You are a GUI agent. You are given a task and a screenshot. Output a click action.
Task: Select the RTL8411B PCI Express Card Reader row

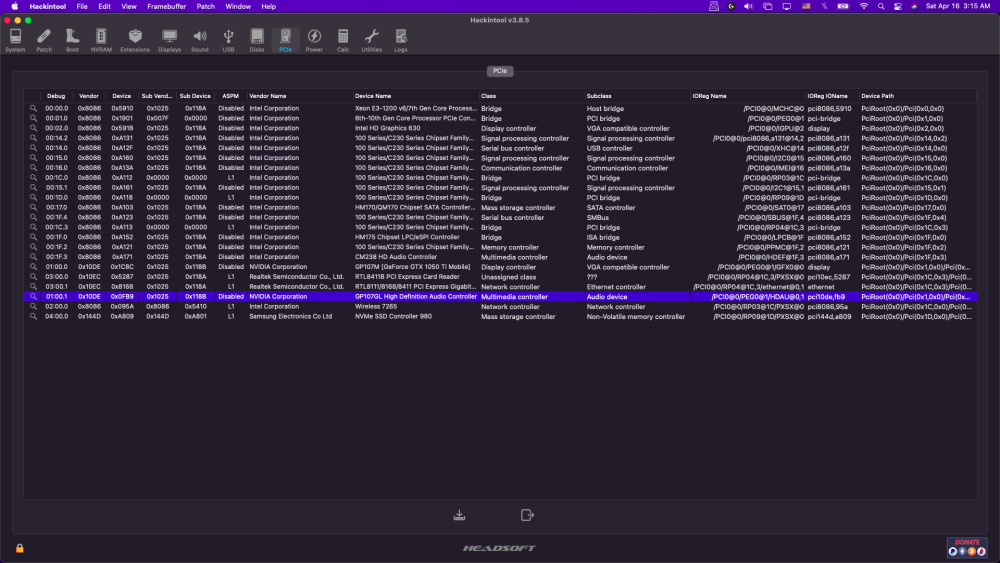pos(500,277)
